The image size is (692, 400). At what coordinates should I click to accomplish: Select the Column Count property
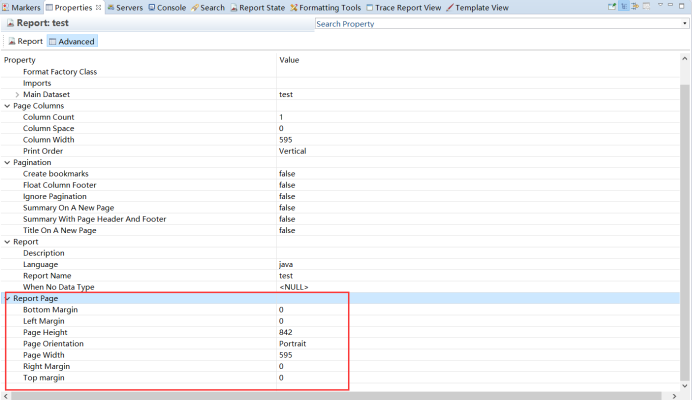[49, 117]
